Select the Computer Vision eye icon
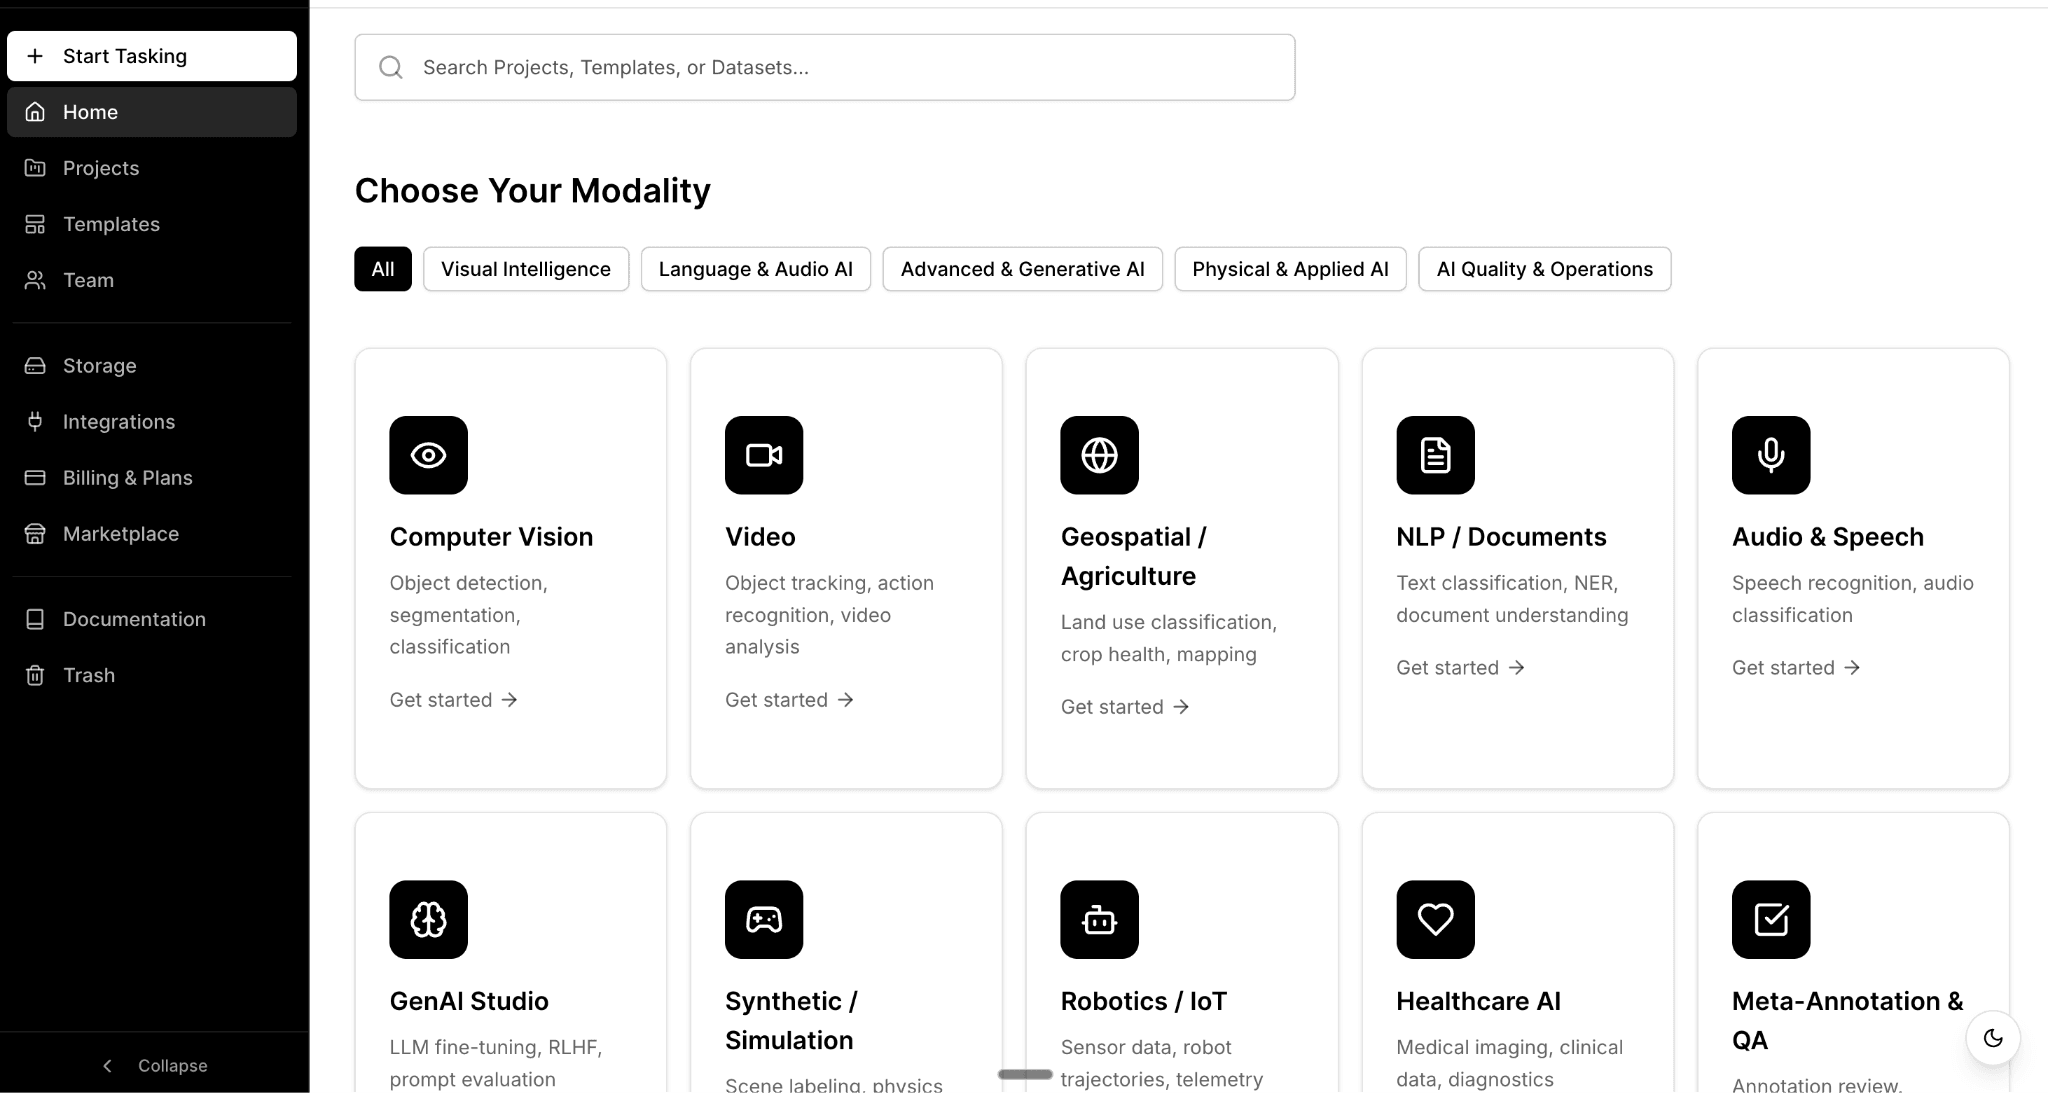Image resolution: width=2048 pixels, height=1093 pixels. tap(428, 455)
